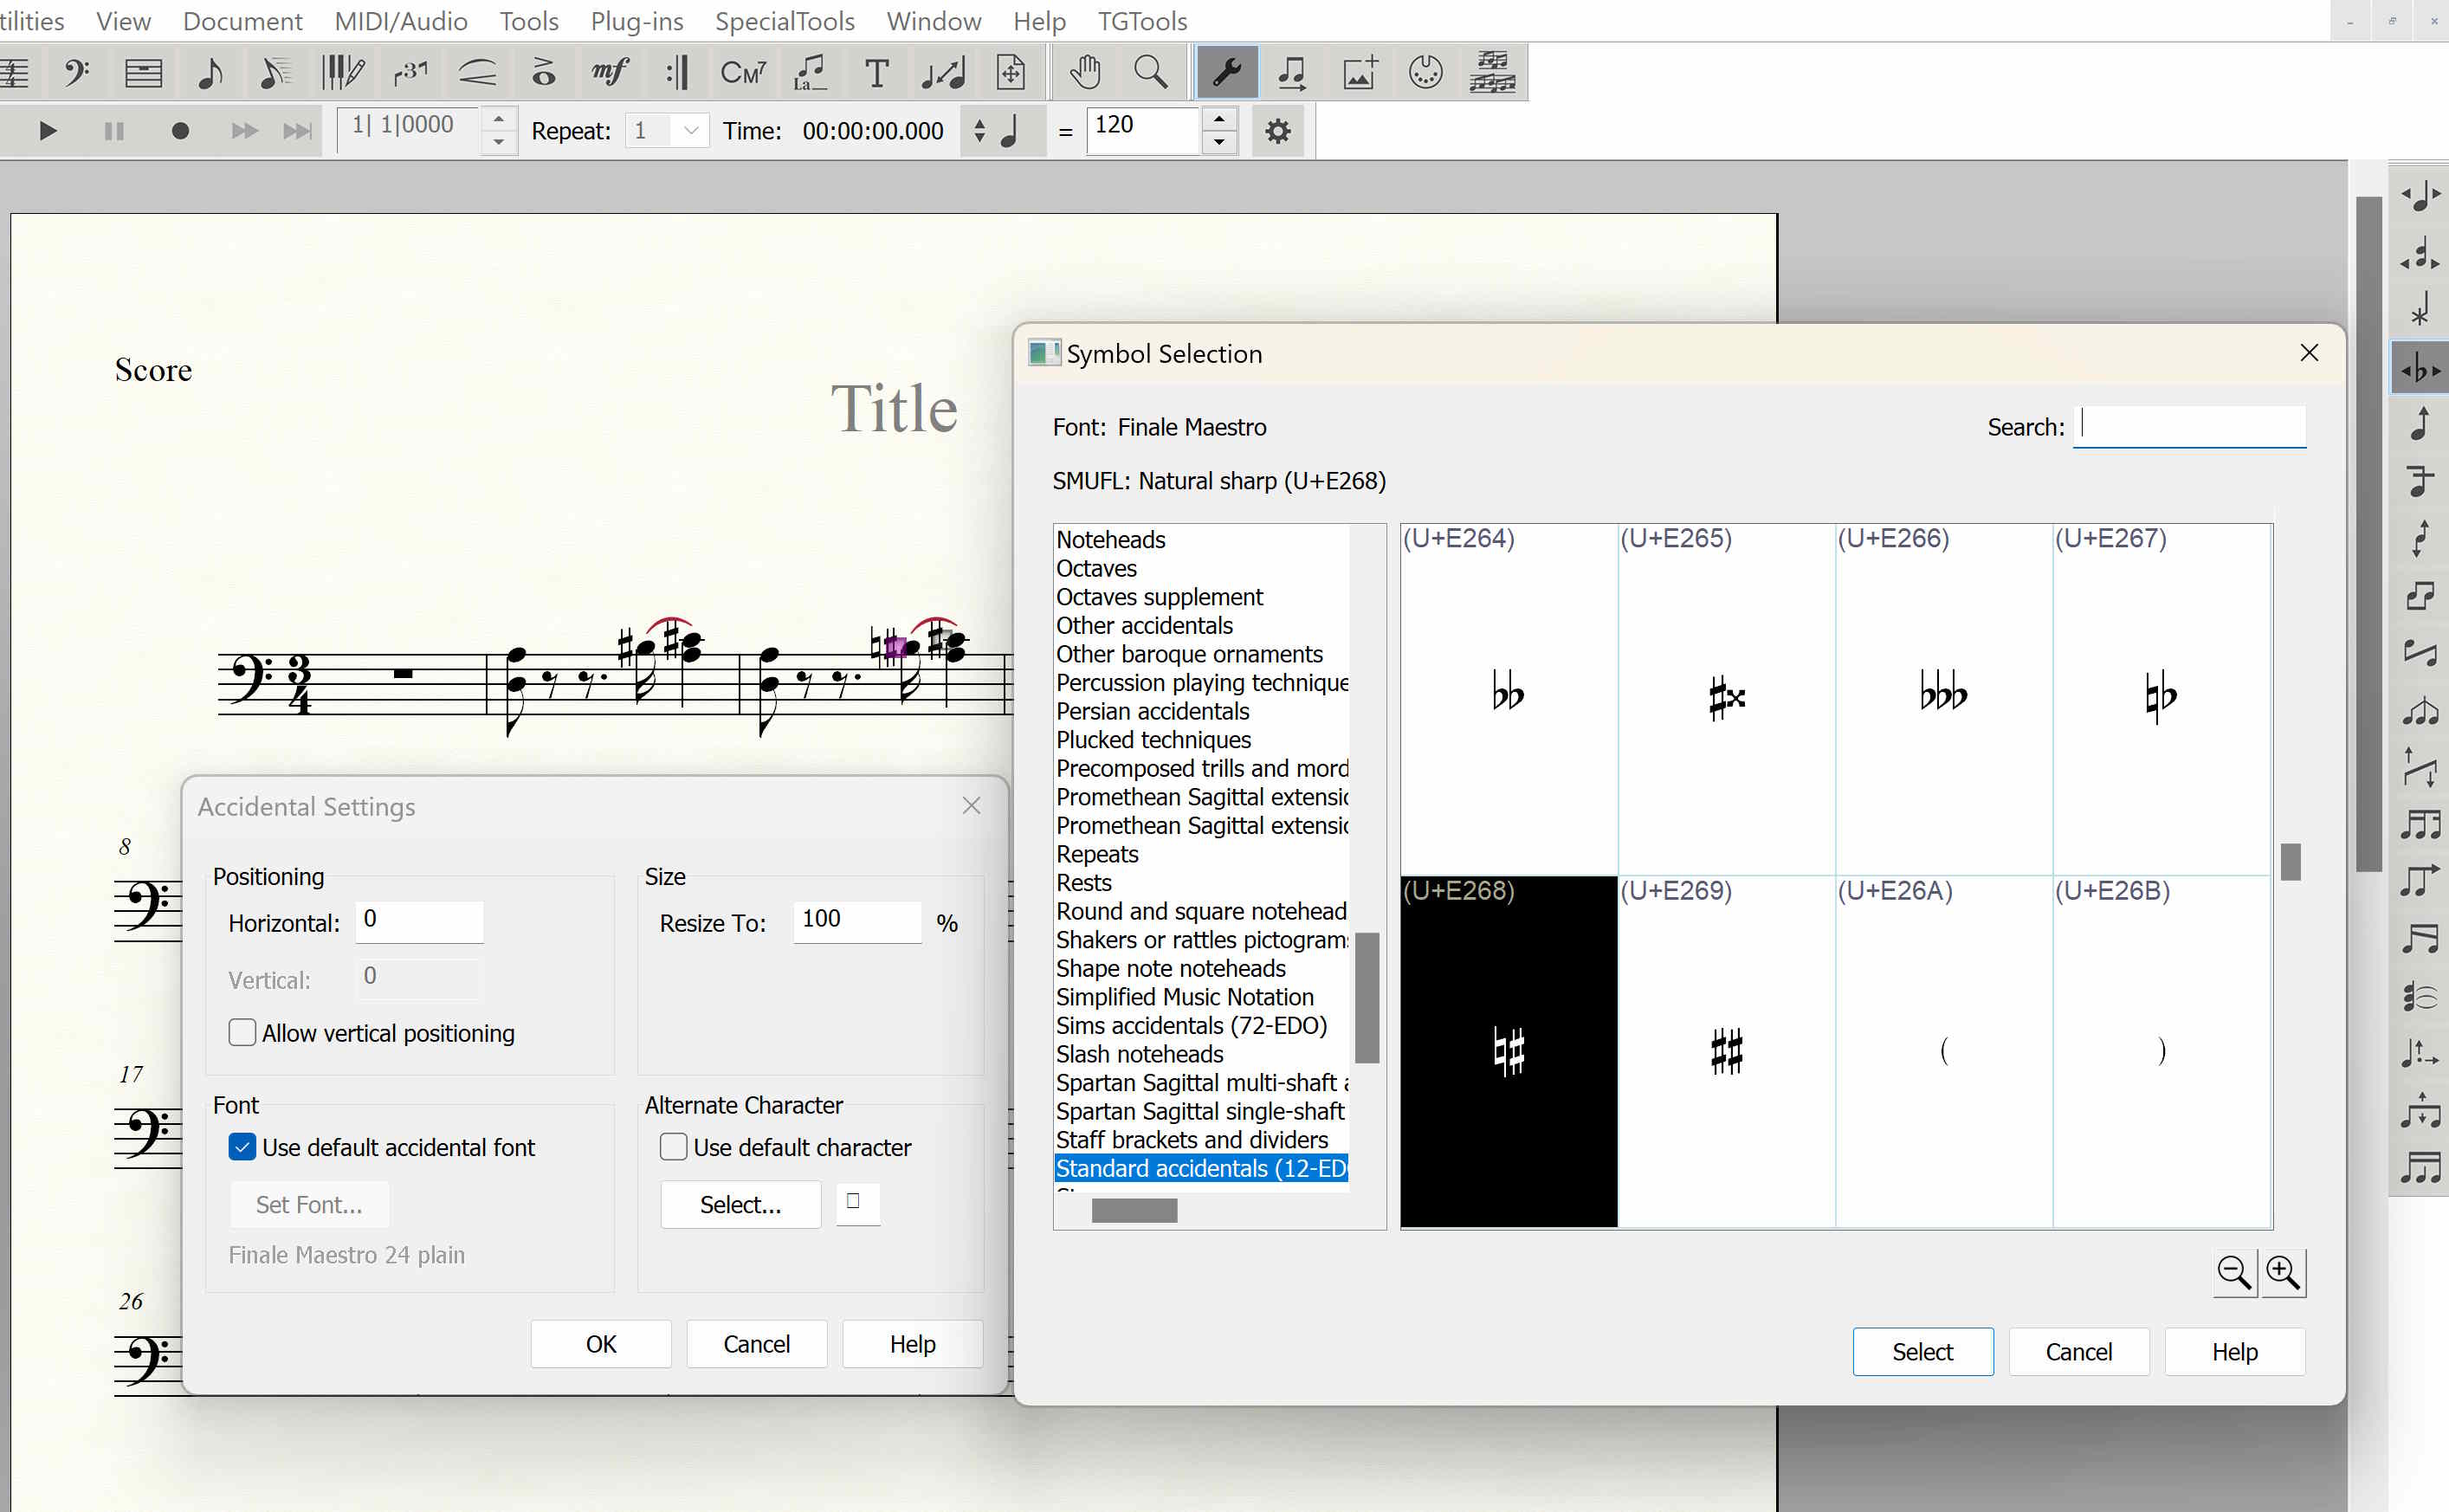Click the Select... button for alternate character

[x=740, y=1204]
